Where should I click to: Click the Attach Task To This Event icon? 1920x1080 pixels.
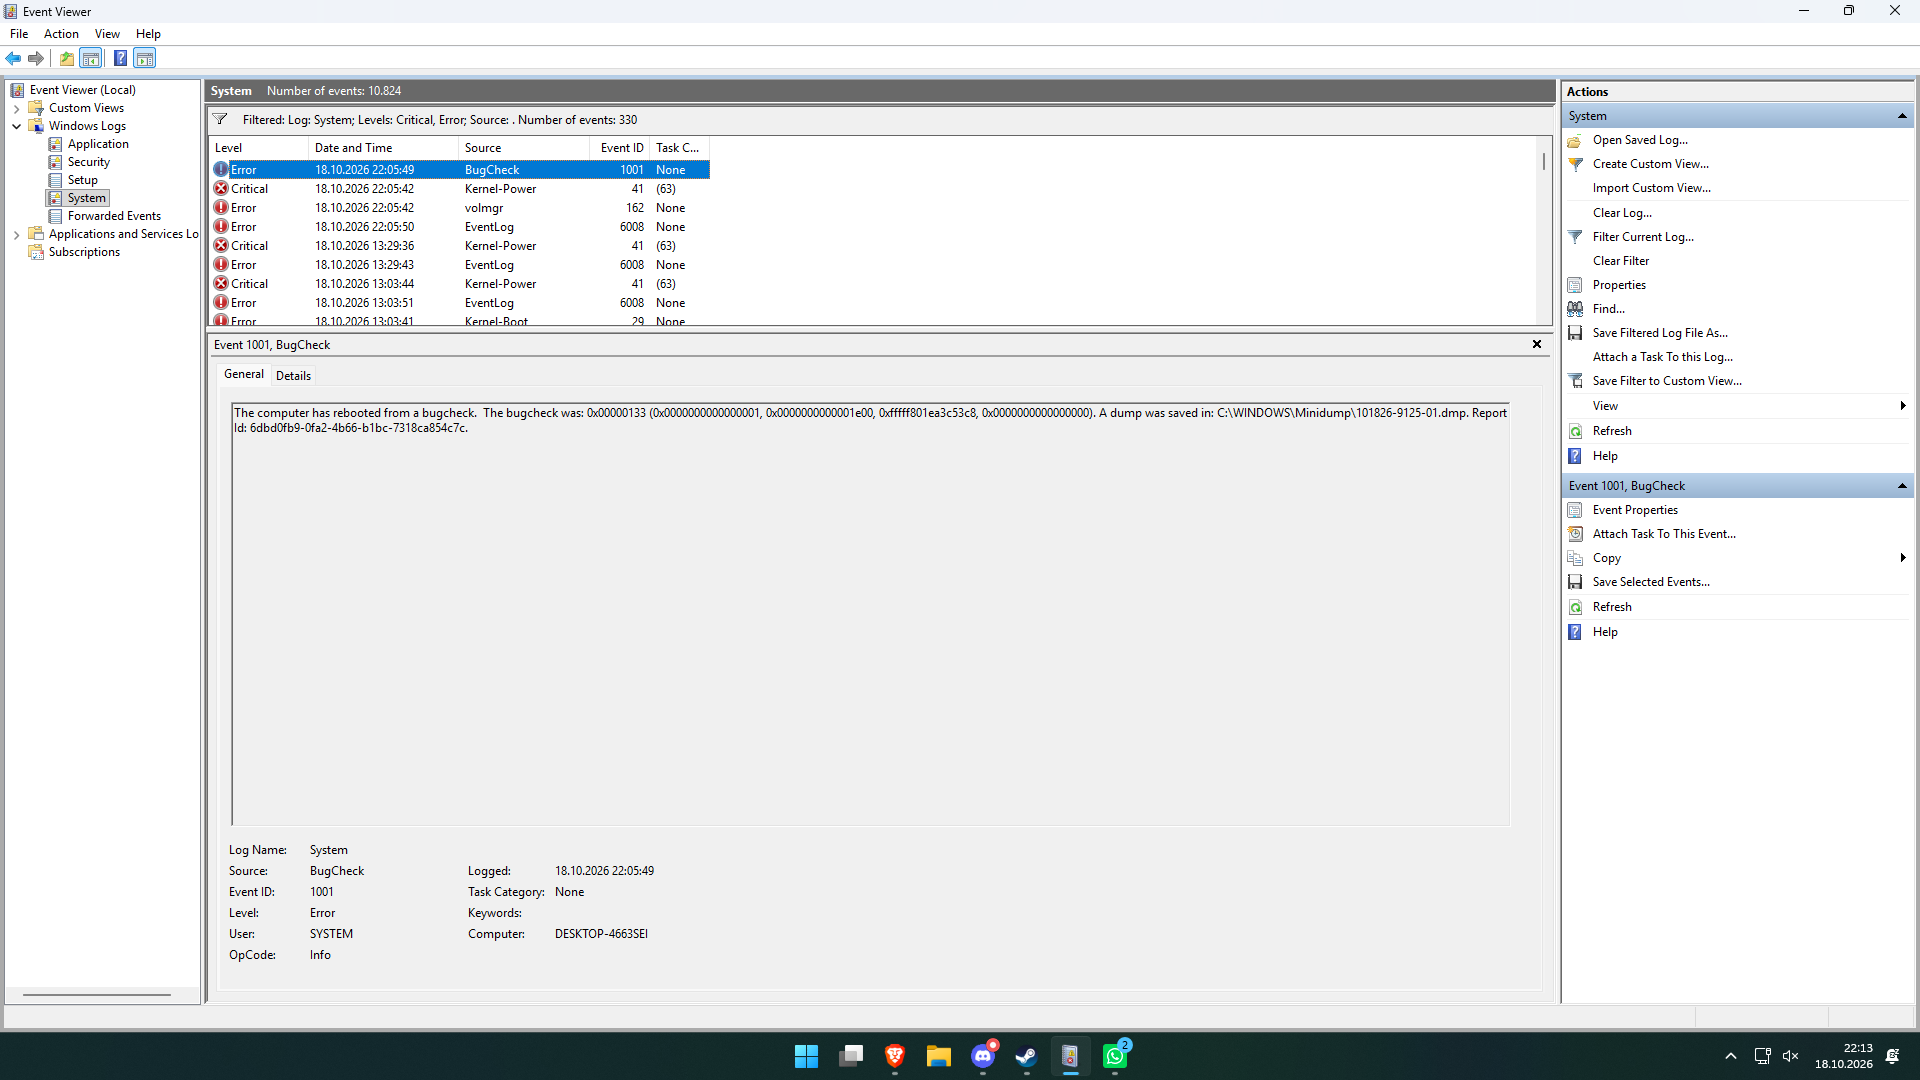[x=1575, y=534]
